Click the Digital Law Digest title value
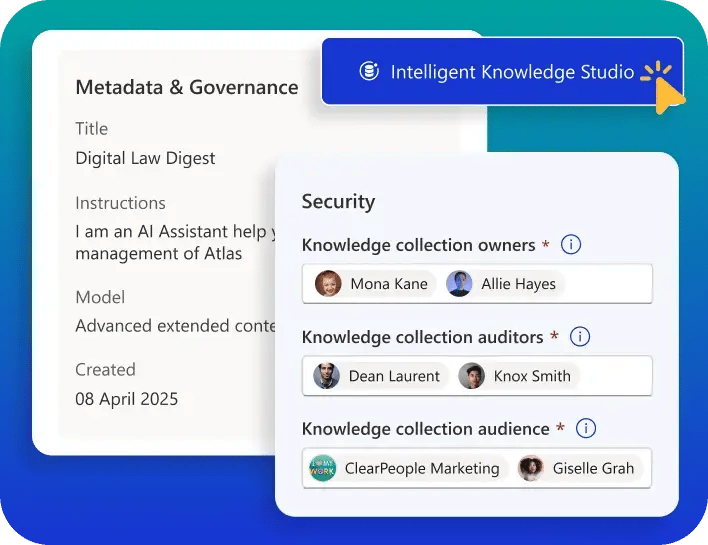This screenshot has width=708, height=545. [145, 158]
